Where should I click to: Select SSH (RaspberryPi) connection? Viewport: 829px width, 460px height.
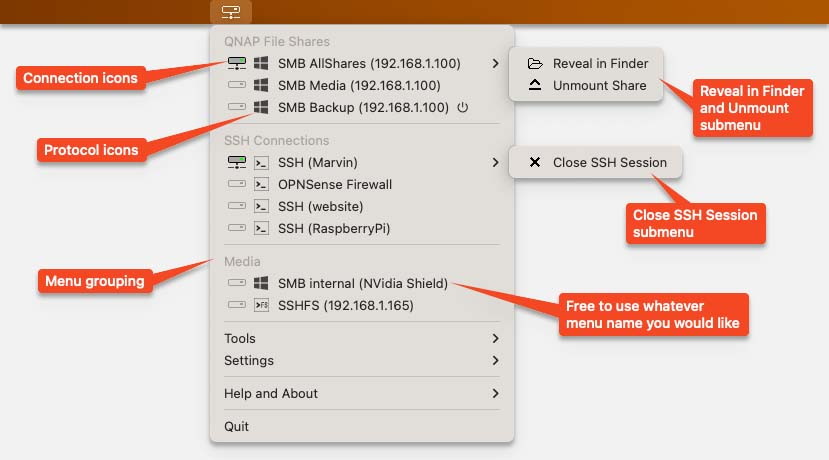pyautogui.click(x=334, y=229)
